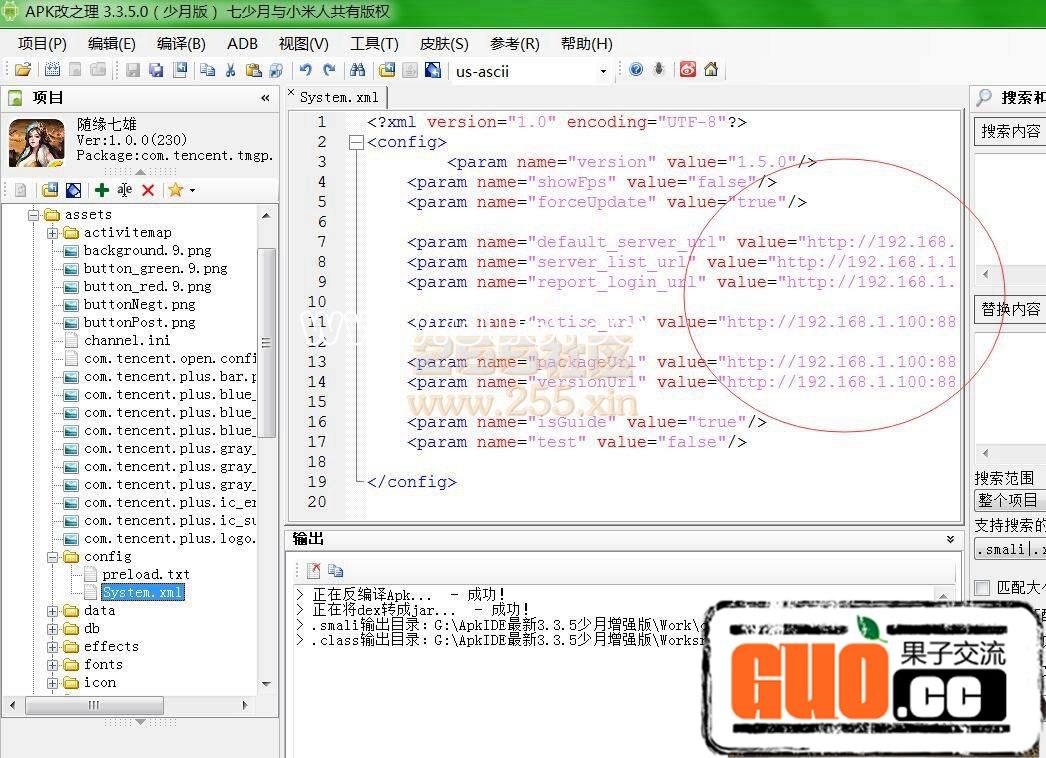
Task: Toggle the 匹配大小写 checkbox
Action: point(982,588)
